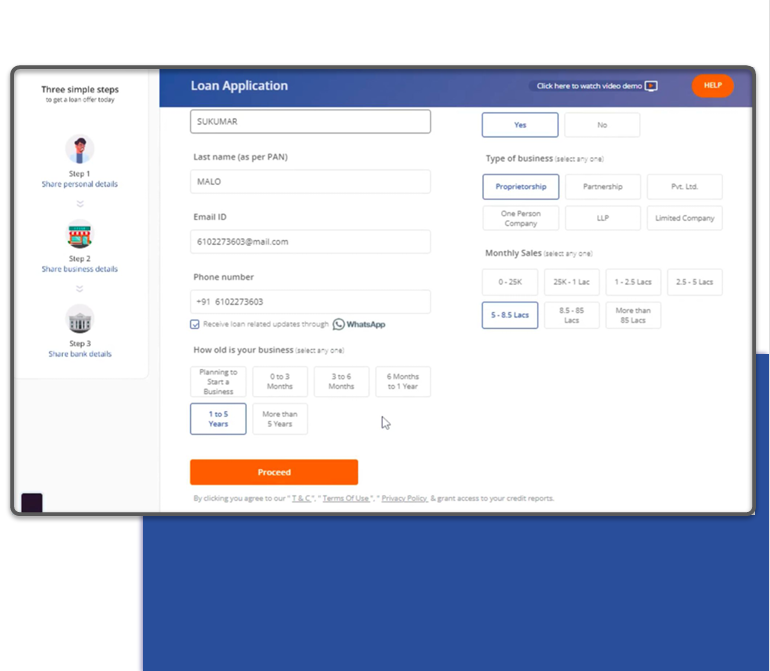Viewport: 770px width, 671px height.
Task: Select 2.5 - 5 Lacs monthly sales
Action: (694, 282)
